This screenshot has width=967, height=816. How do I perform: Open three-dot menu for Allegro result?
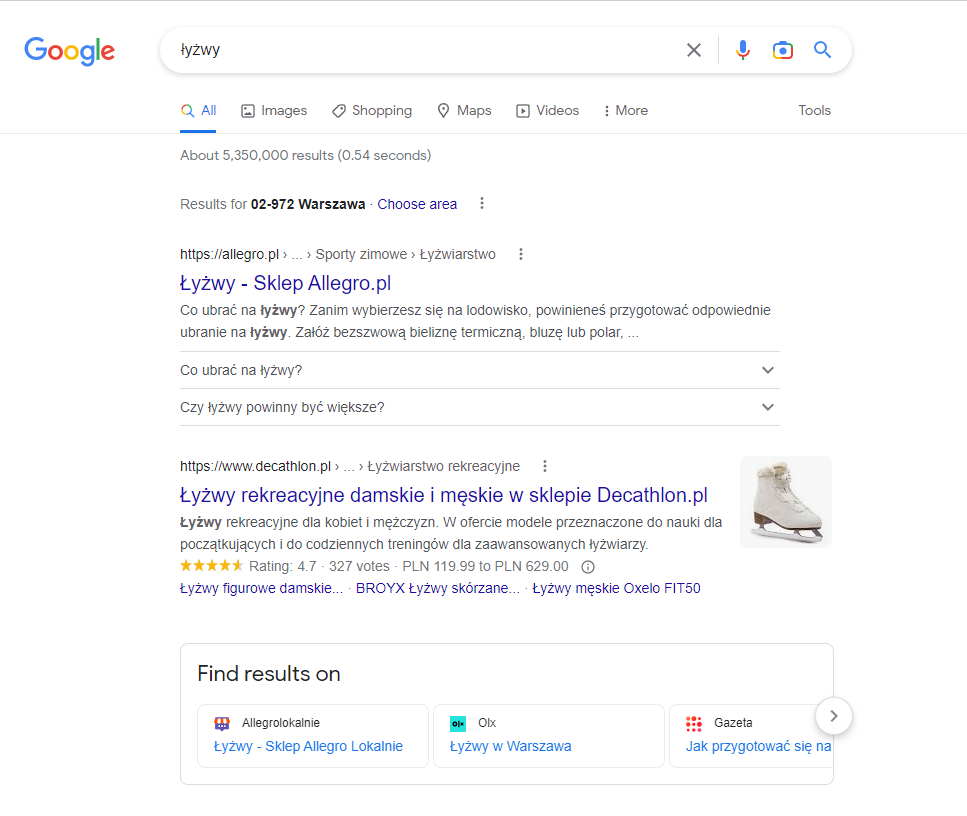click(521, 254)
